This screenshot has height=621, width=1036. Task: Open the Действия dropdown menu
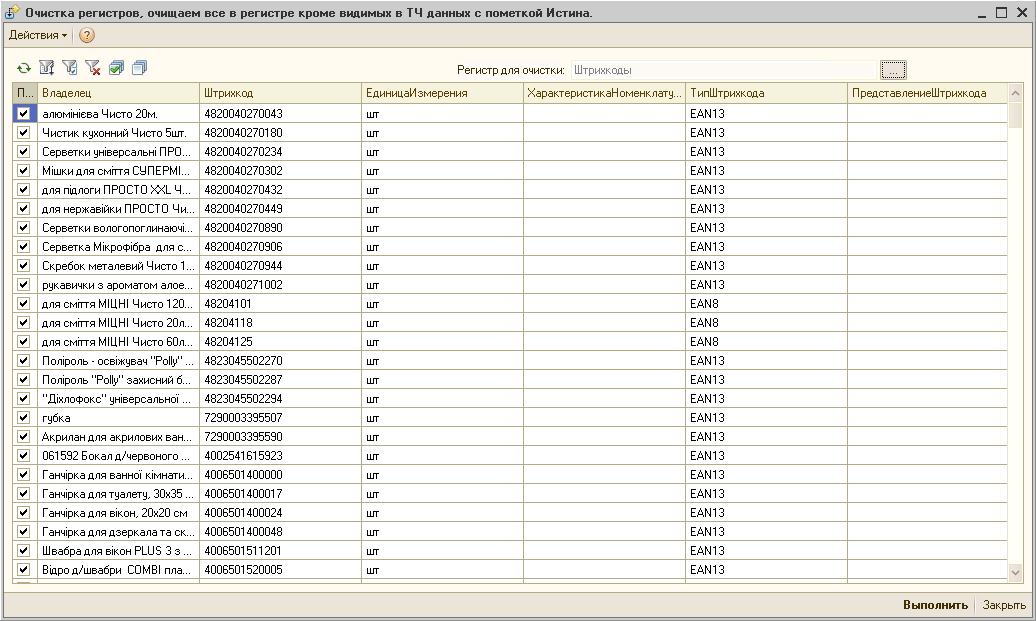(x=38, y=35)
